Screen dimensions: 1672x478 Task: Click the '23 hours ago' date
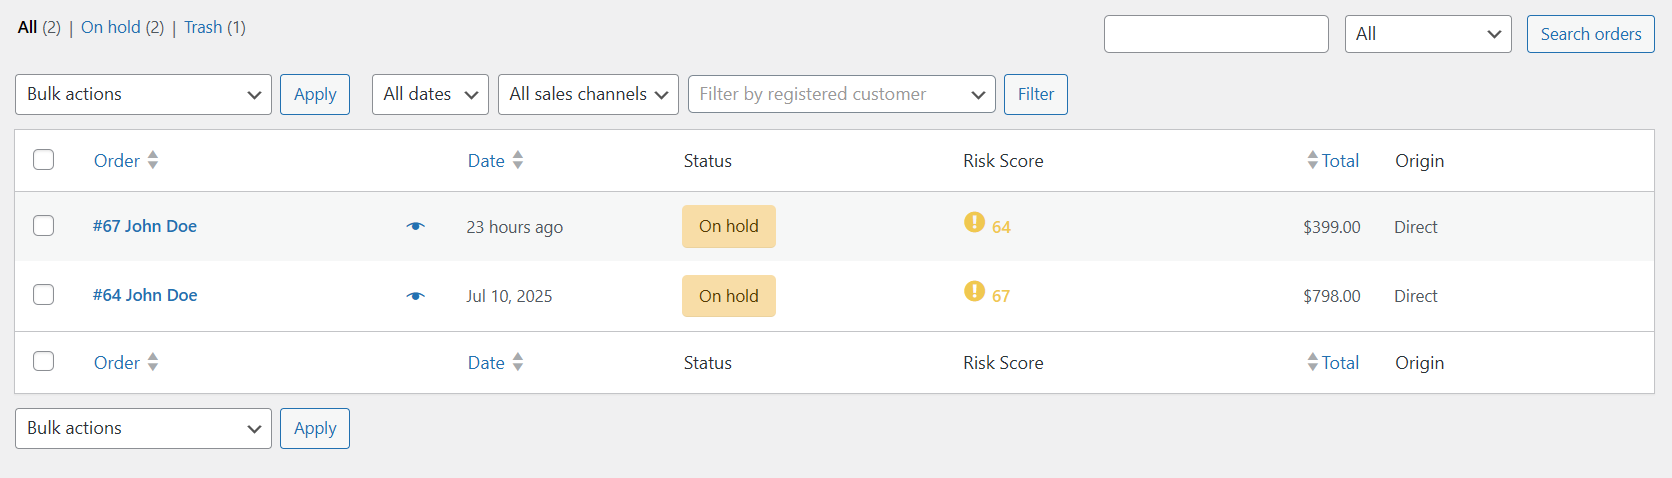(515, 227)
